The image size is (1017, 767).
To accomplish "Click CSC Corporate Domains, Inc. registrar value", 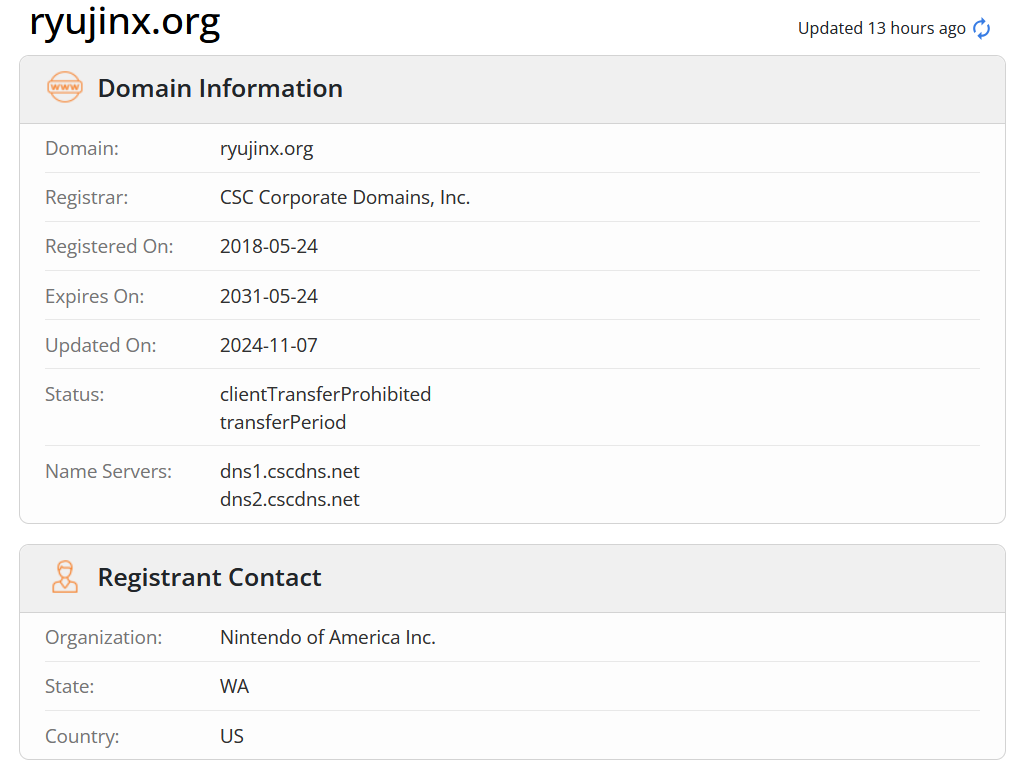I will click(x=345, y=197).
